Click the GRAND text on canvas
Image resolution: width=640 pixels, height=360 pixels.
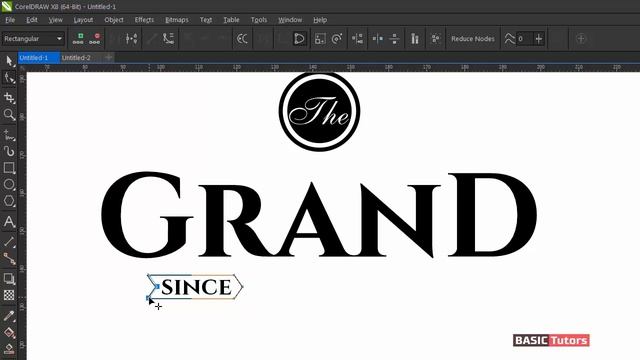[x=318, y=215]
